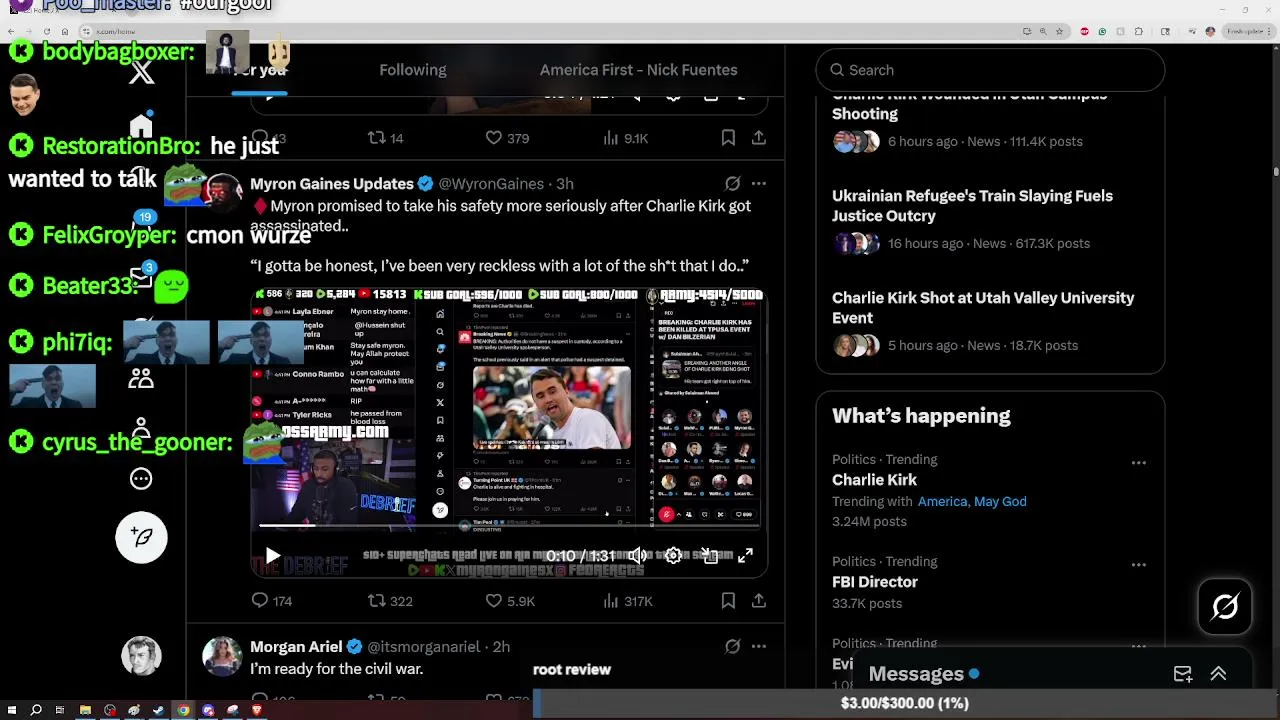
Task: Open more options for Charlie Kirk trend
Action: click(1138, 463)
